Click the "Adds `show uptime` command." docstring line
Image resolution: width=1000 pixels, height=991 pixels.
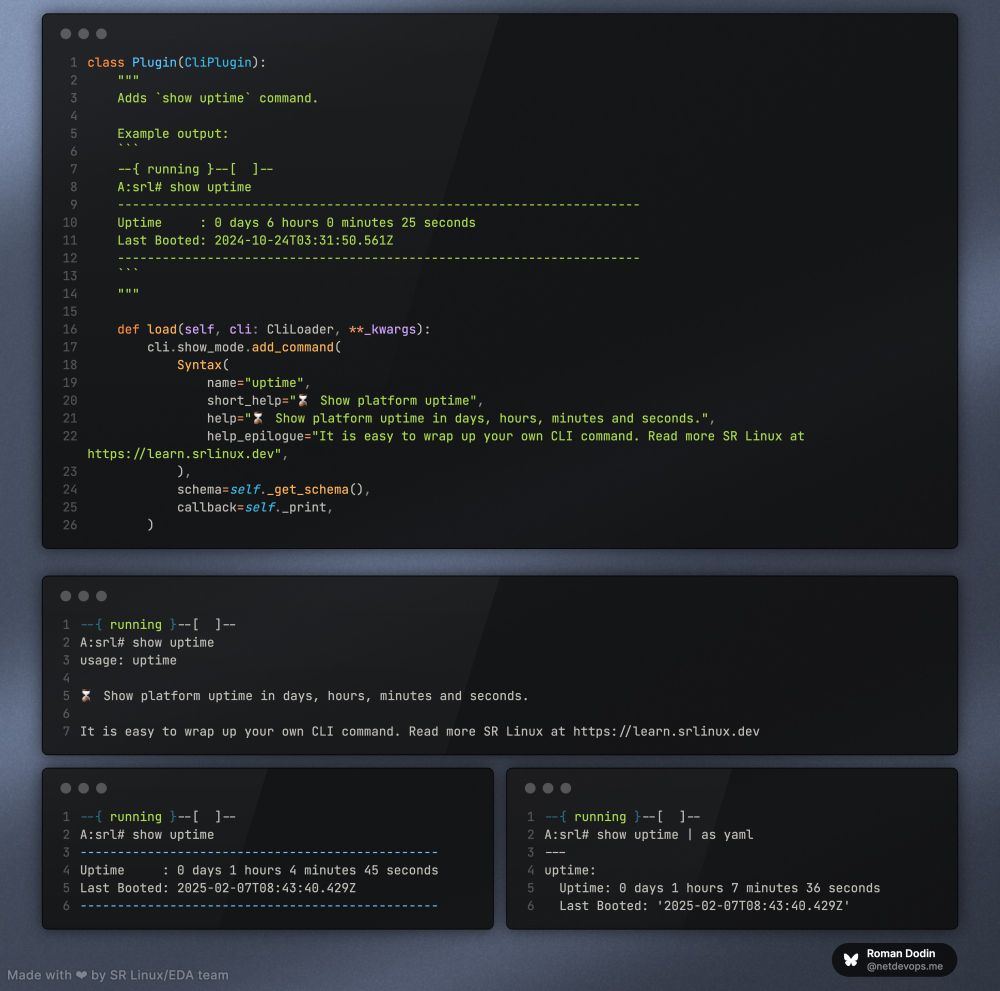tap(217, 98)
